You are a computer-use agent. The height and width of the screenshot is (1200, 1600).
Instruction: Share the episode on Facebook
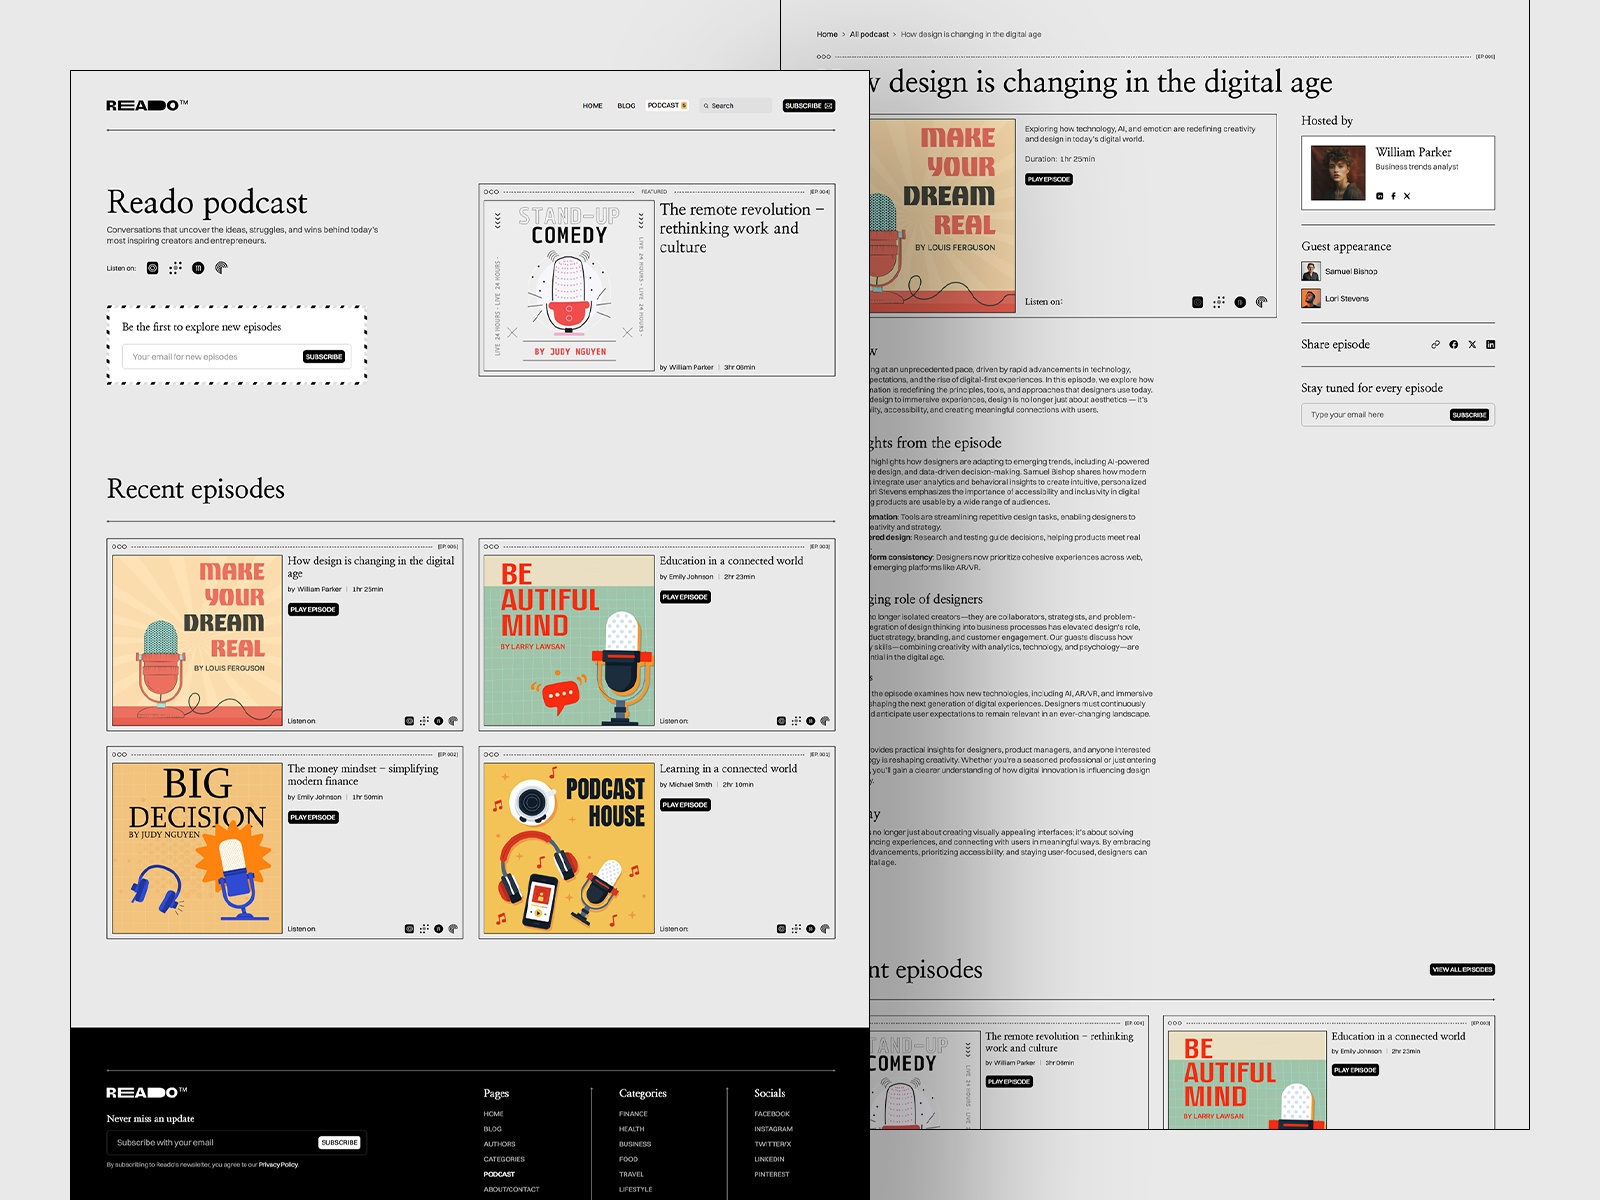click(x=1453, y=344)
